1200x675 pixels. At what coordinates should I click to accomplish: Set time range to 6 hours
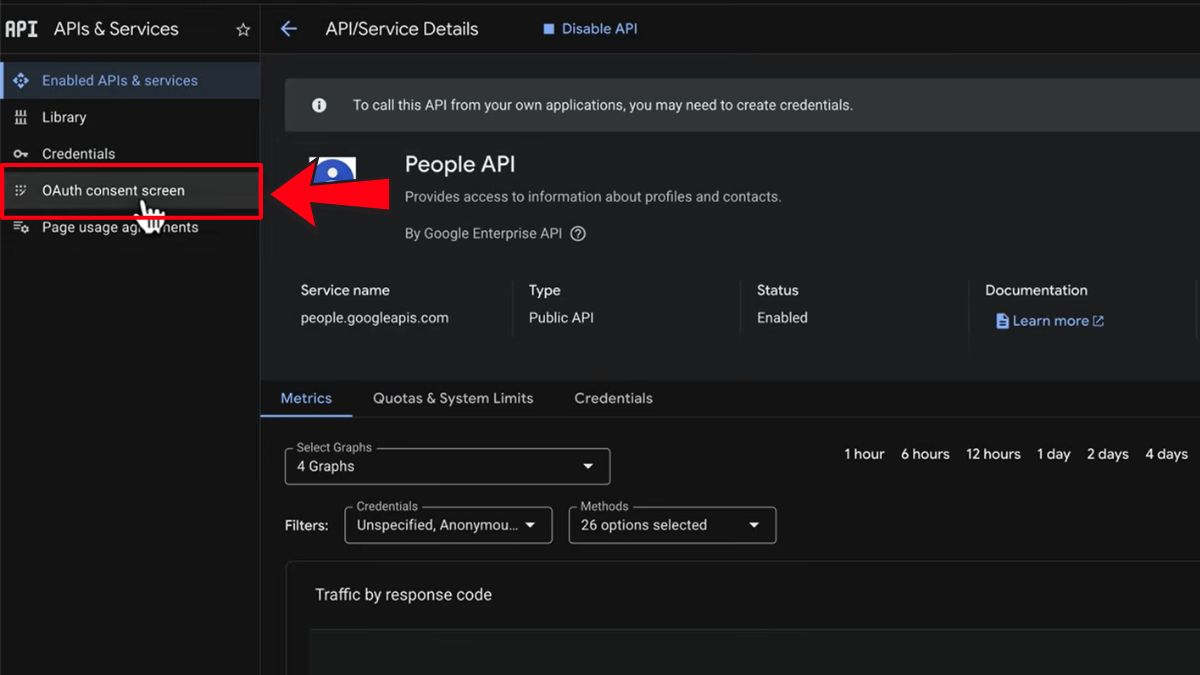(925, 454)
